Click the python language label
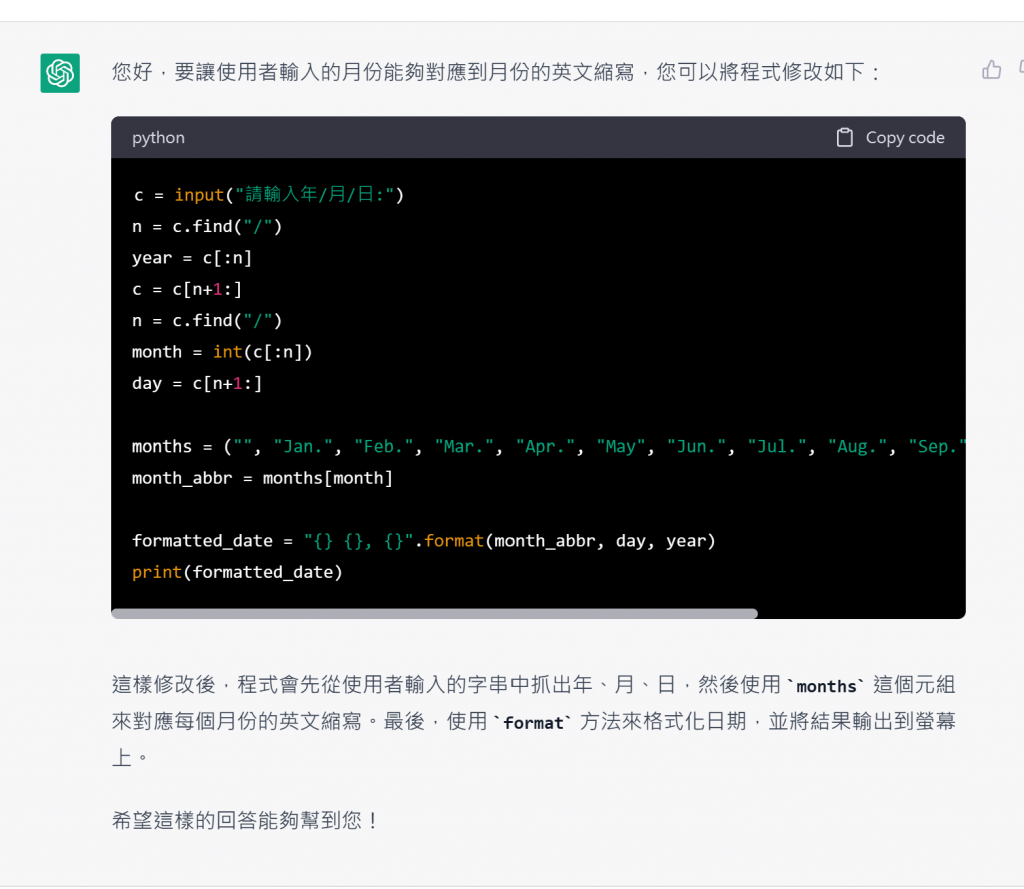1024x889 pixels. click(158, 138)
